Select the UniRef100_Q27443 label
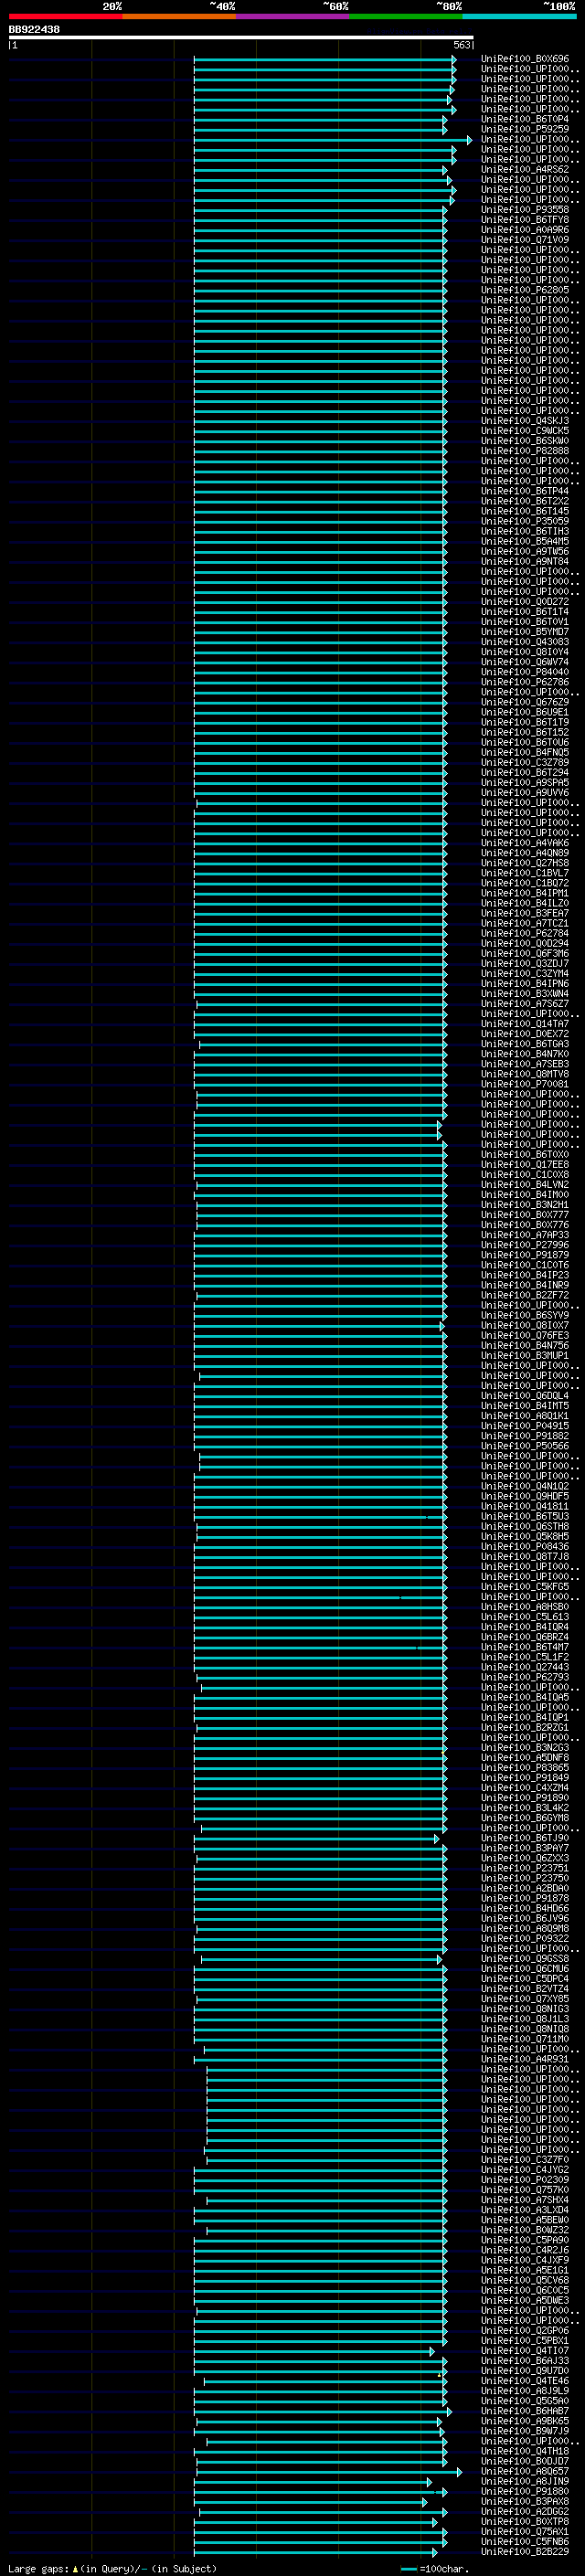 point(524,1667)
